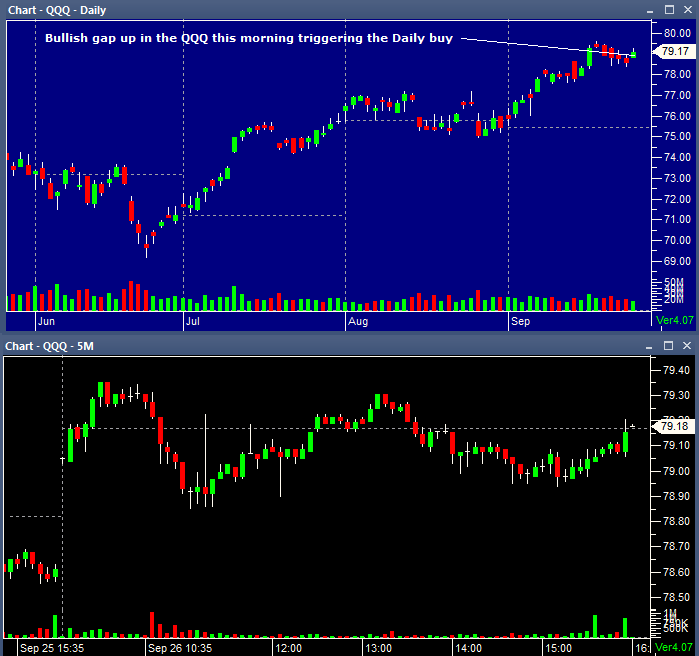Click the 74.00 price level on Daily scale
This screenshot has height=656, width=699.
point(677,157)
